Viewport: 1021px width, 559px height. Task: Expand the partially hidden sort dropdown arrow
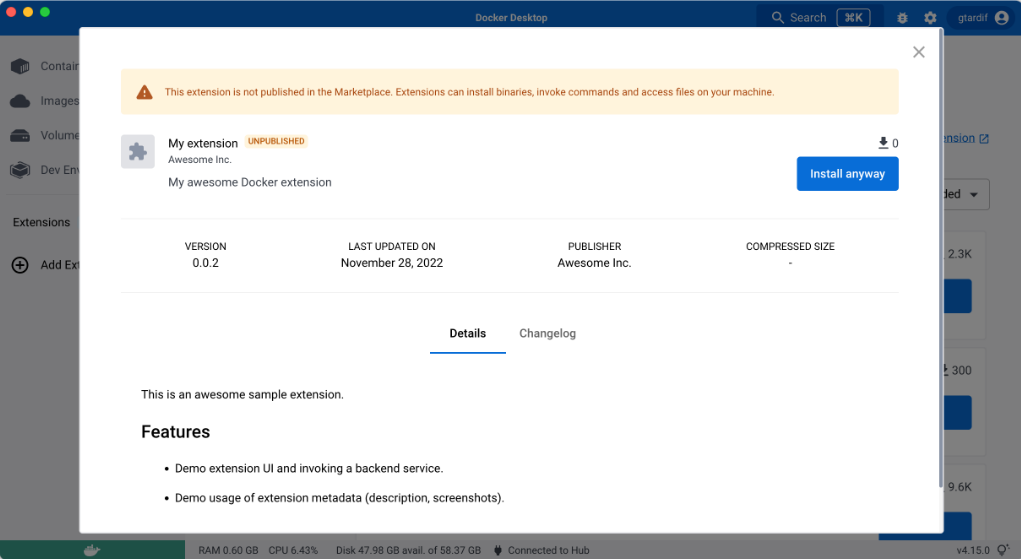point(973,195)
